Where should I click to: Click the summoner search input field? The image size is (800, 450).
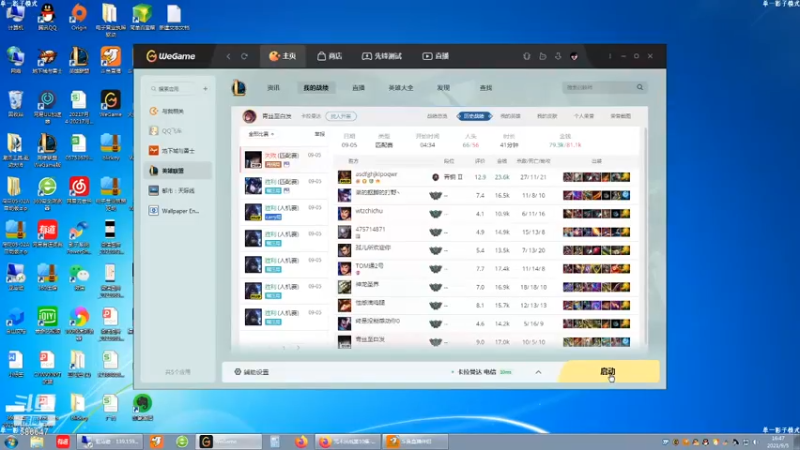coord(597,88)
